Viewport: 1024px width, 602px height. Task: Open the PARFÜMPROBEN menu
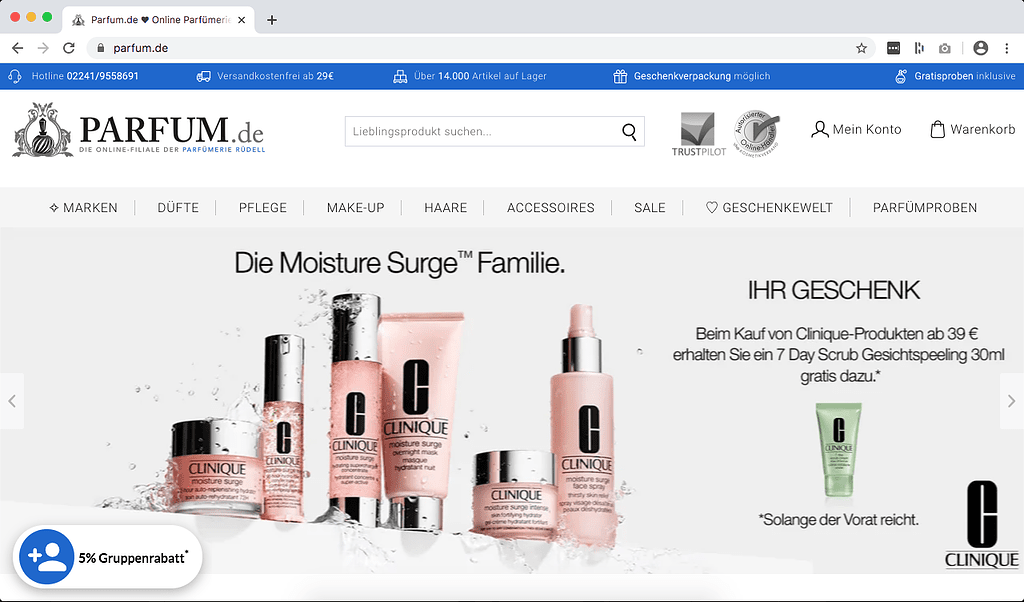(925, 208)
